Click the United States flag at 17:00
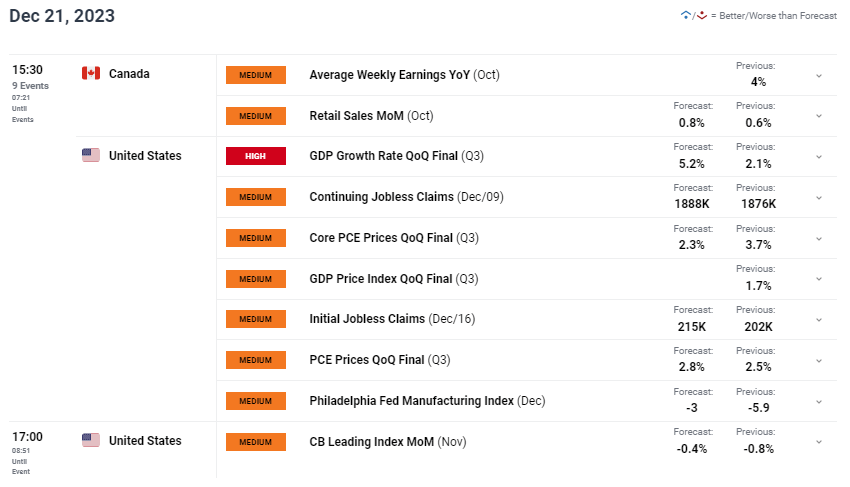 (x=91, y=440)
